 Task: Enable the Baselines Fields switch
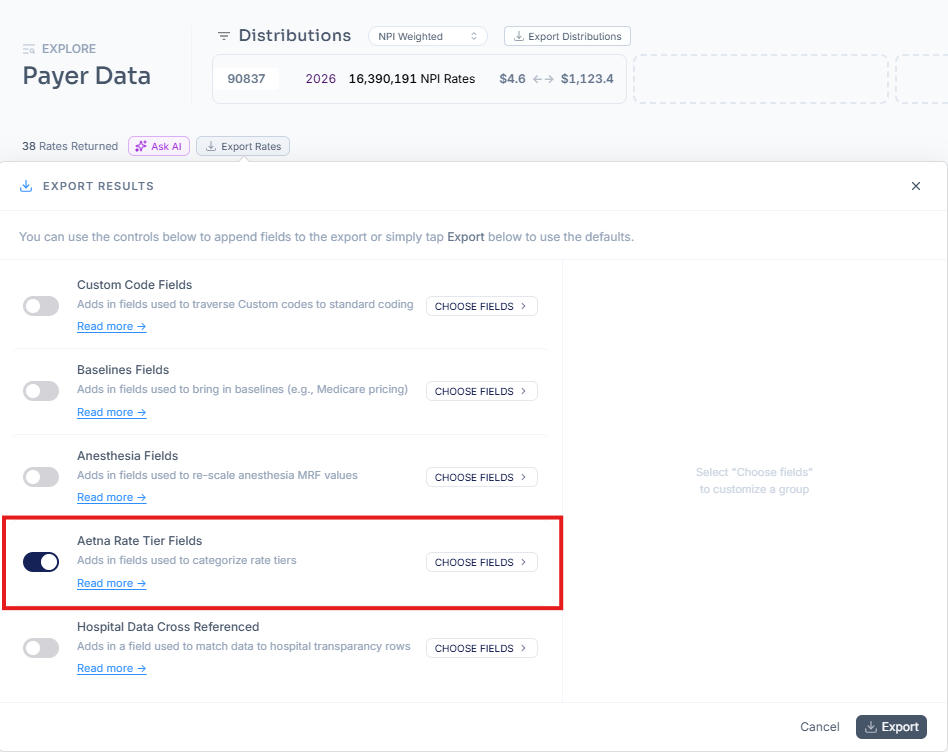[41, 391]
